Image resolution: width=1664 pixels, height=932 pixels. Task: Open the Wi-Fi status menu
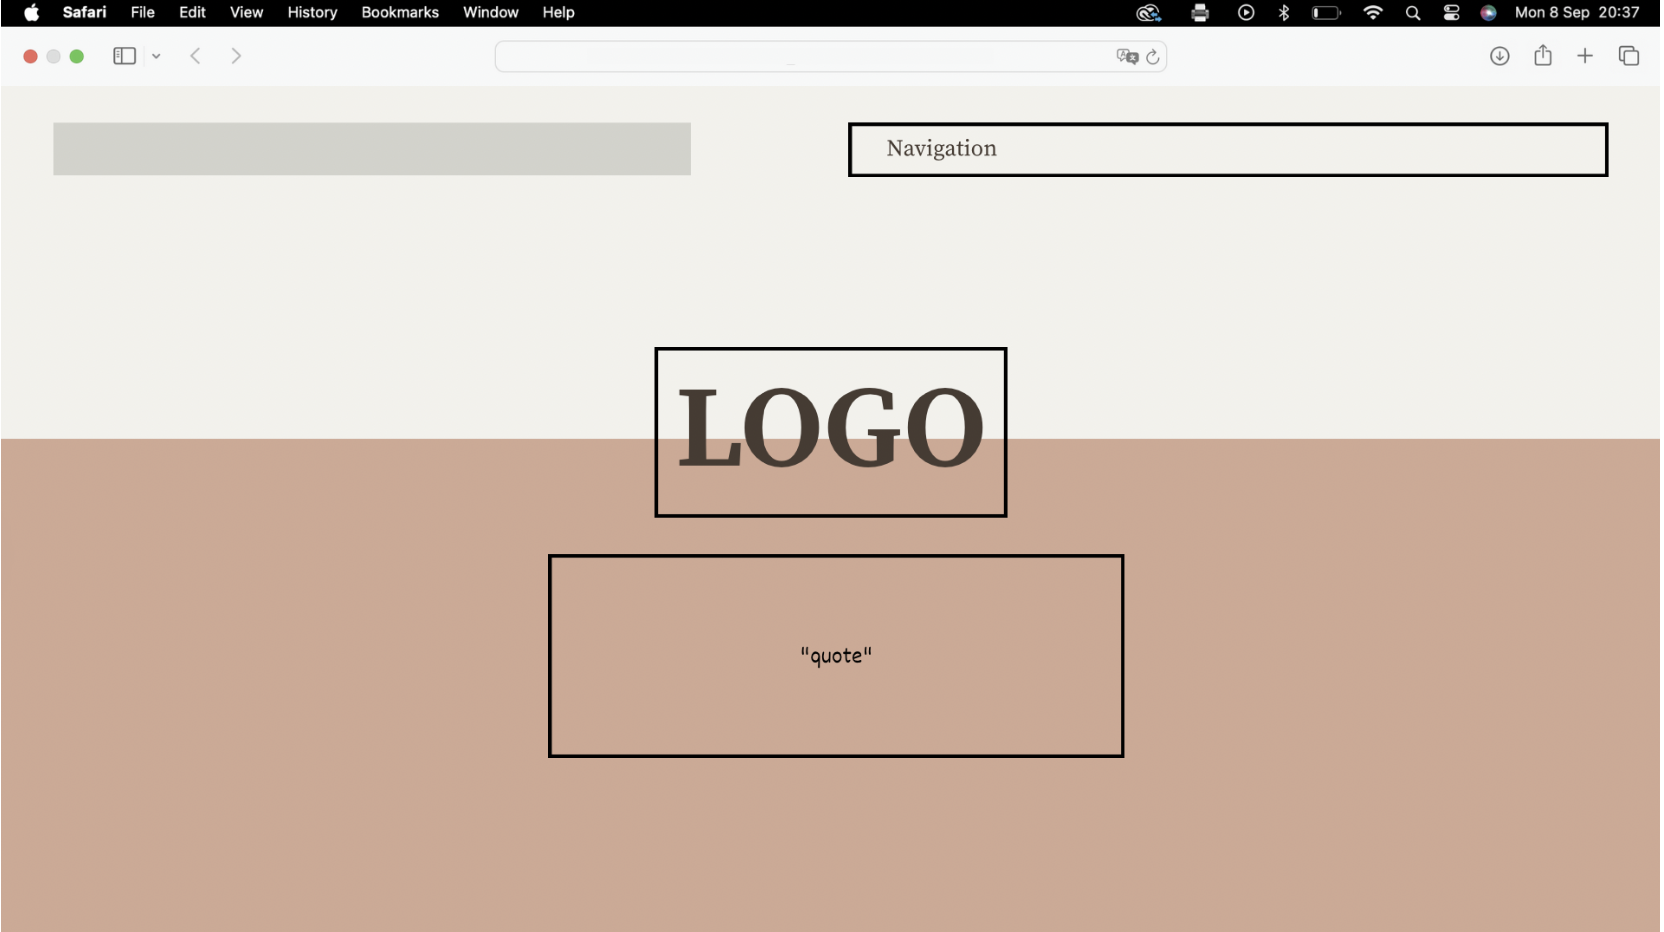pyautogui.click(x=1373, y=12)
